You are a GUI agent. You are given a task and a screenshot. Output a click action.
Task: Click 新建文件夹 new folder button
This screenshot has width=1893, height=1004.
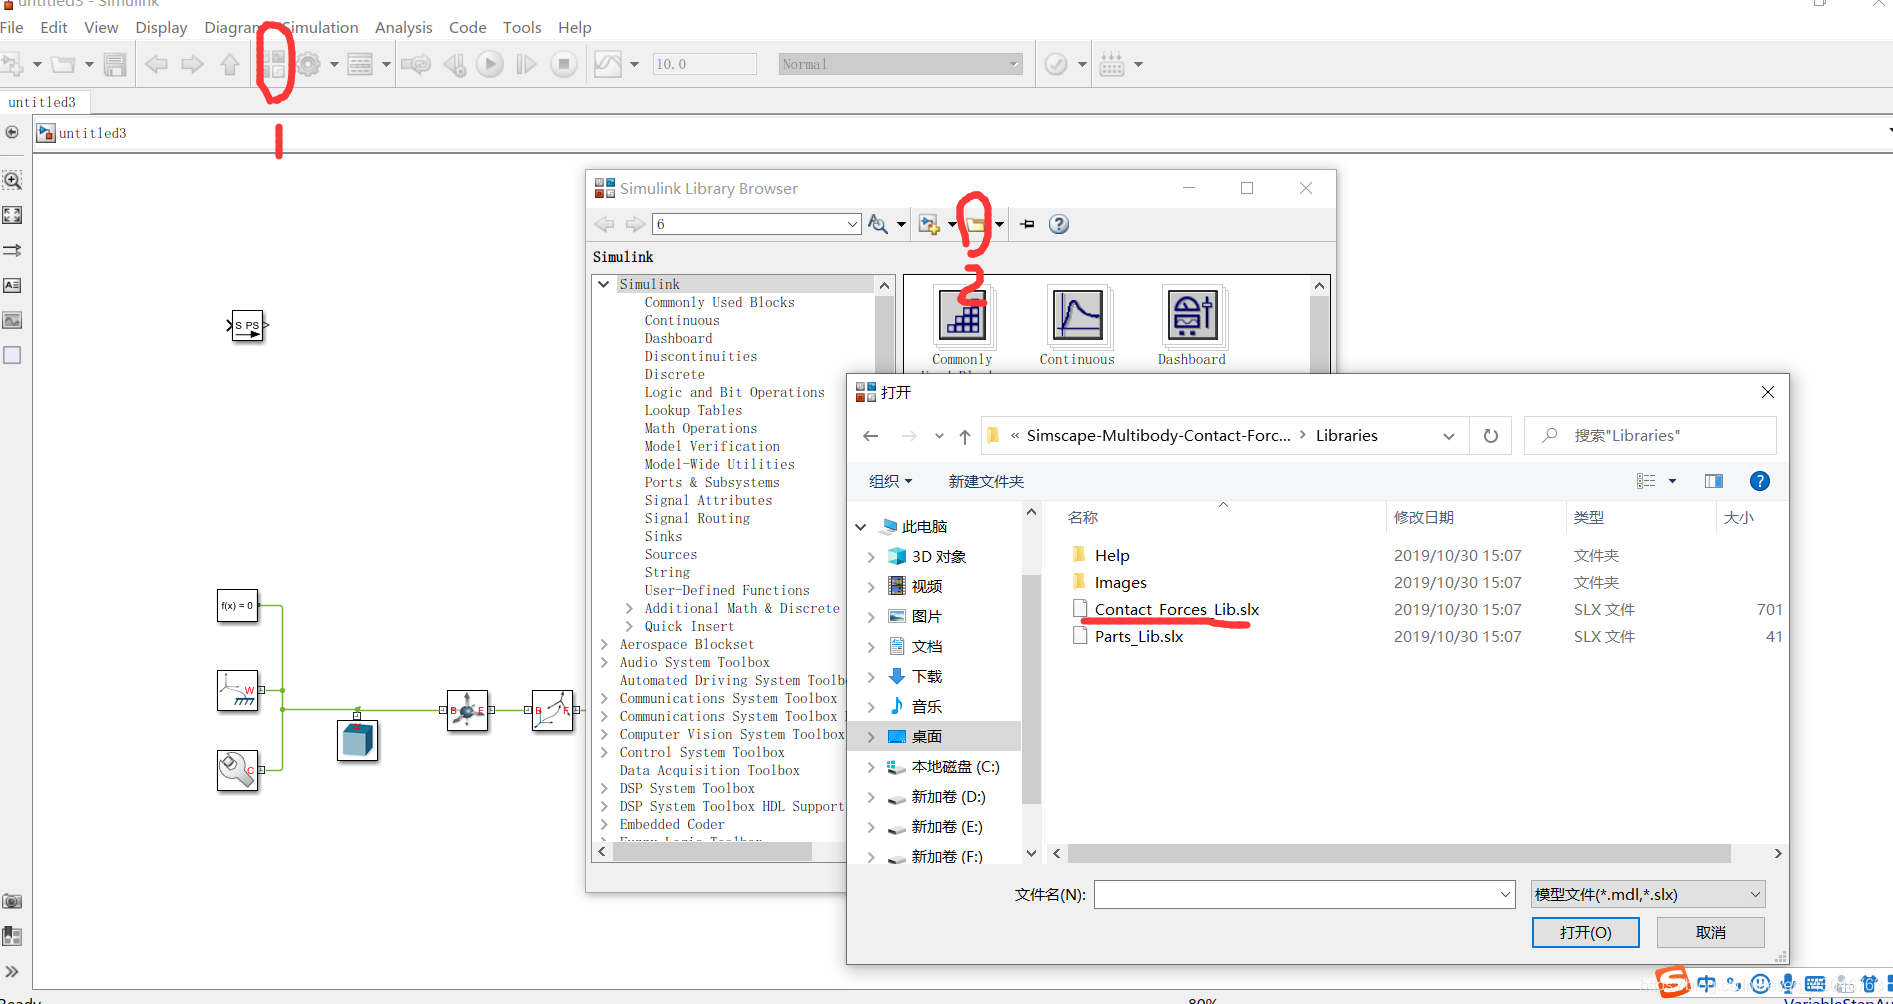click(986, 481)
